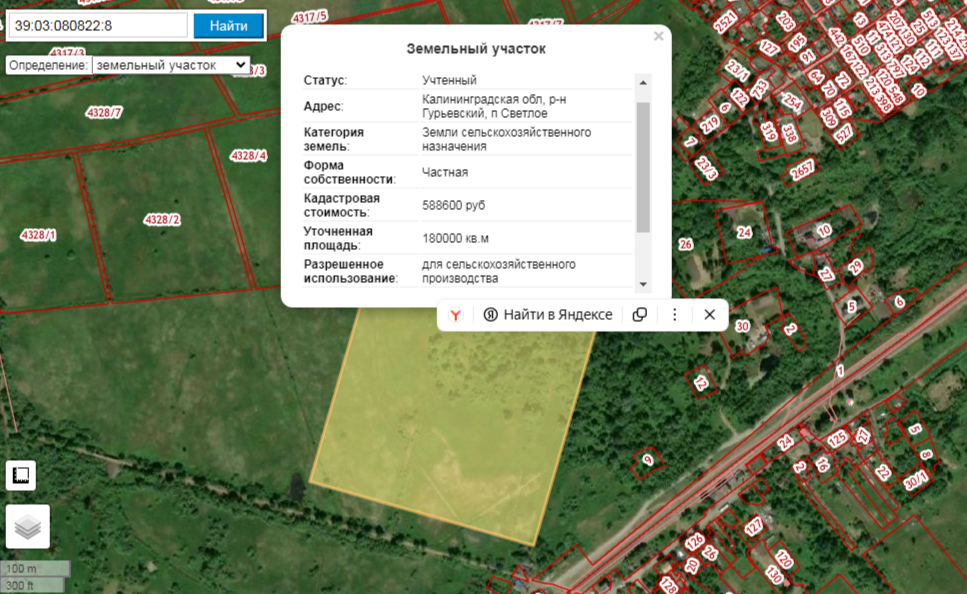Select parcel labeled 4328/2 on the map
The image size is (967, 594).
pos(162,219)
